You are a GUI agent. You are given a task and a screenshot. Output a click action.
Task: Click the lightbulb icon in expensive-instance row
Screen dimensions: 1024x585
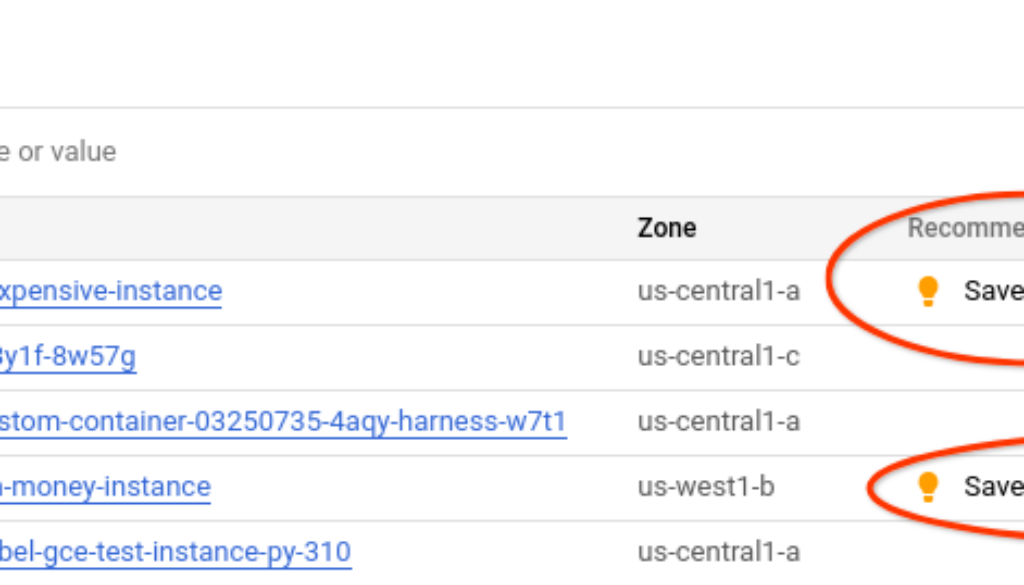[x=928, y=291]
